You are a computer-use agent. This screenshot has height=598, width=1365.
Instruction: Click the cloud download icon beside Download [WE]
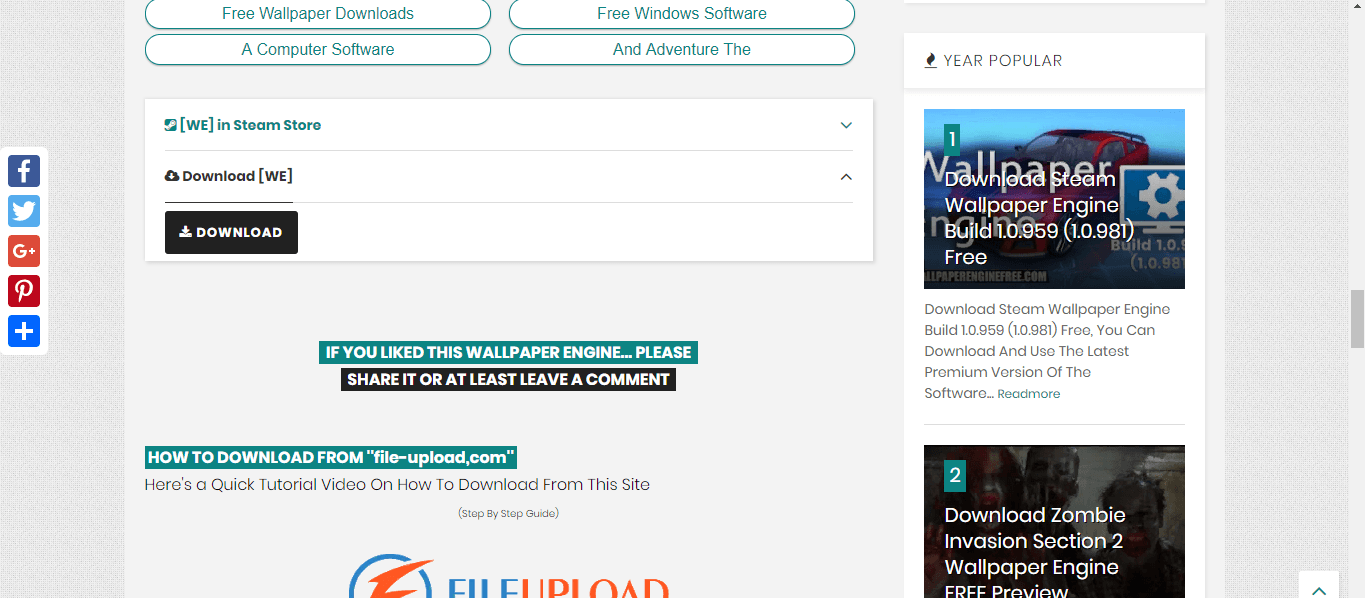click(172, 176)
